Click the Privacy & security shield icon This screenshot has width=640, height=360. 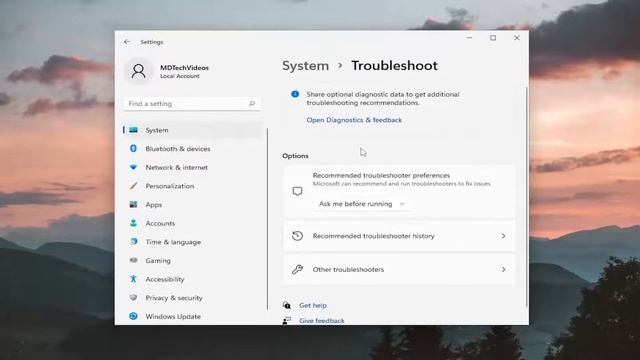pyautogui.click(x=133, y=298)
